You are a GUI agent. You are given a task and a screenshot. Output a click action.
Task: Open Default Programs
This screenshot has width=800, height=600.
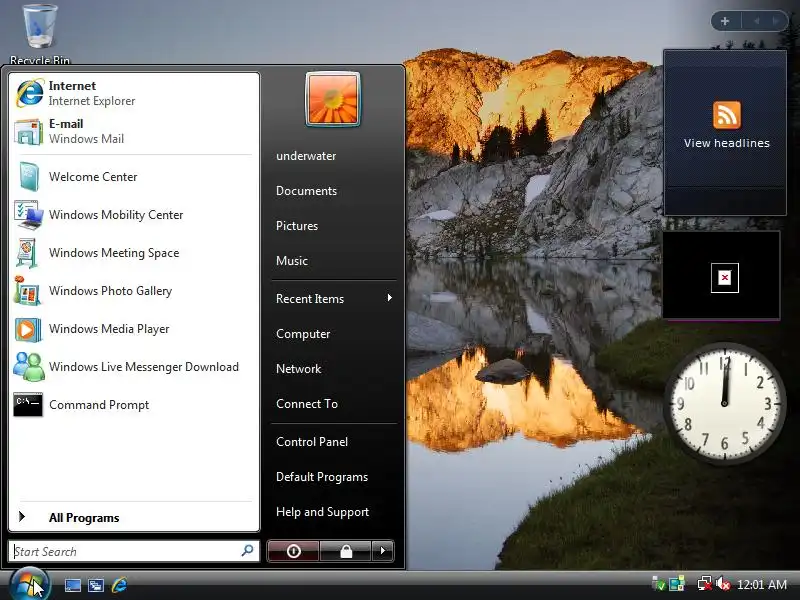pos(322,477)
